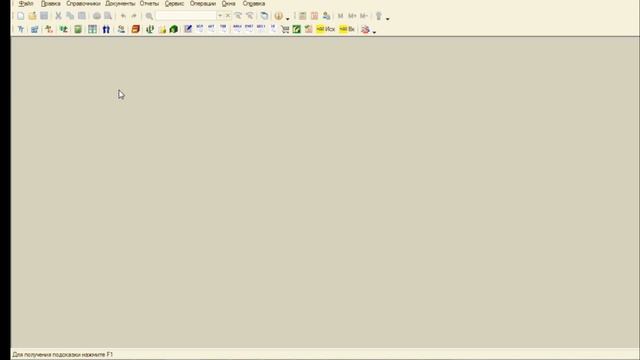
Task: Click the Find magnifier icon
Action: pos(149,16)
